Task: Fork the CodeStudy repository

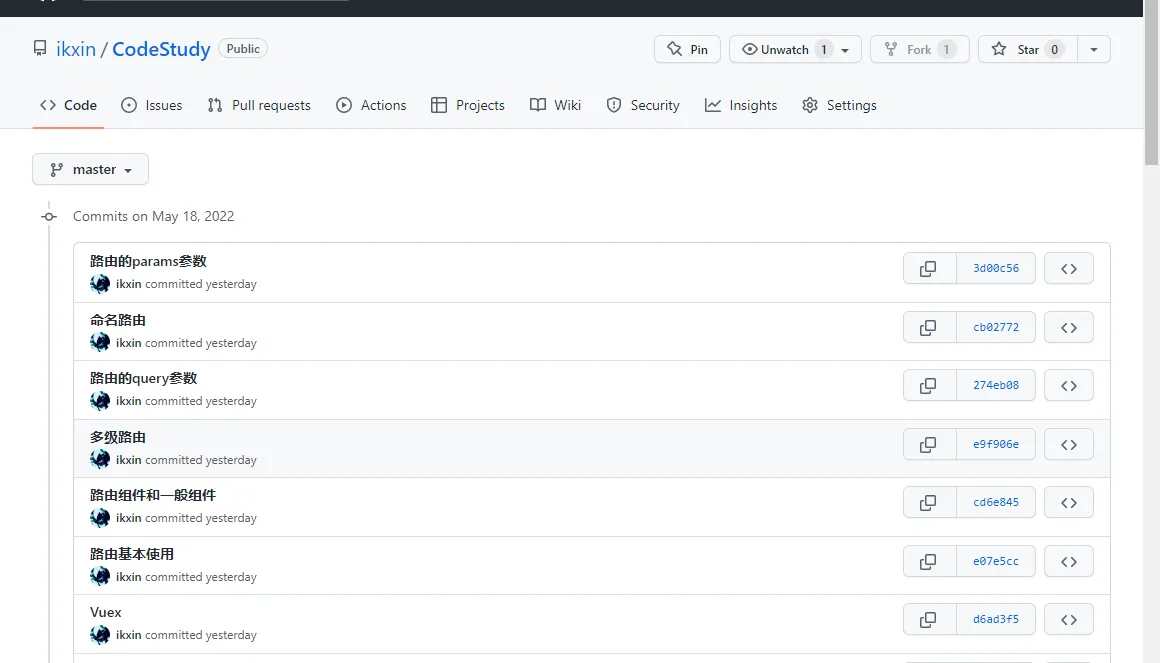Action: pyautogui.click(x=920, y=50)
